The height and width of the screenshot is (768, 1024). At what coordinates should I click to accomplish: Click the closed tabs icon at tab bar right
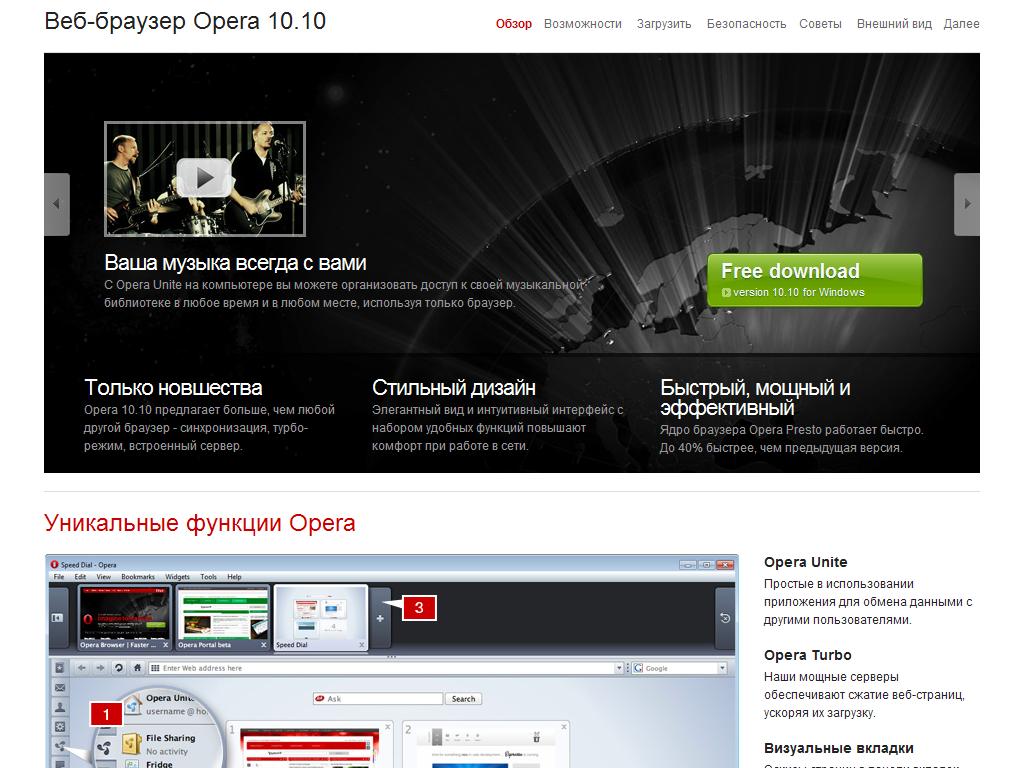pos(725,618)
